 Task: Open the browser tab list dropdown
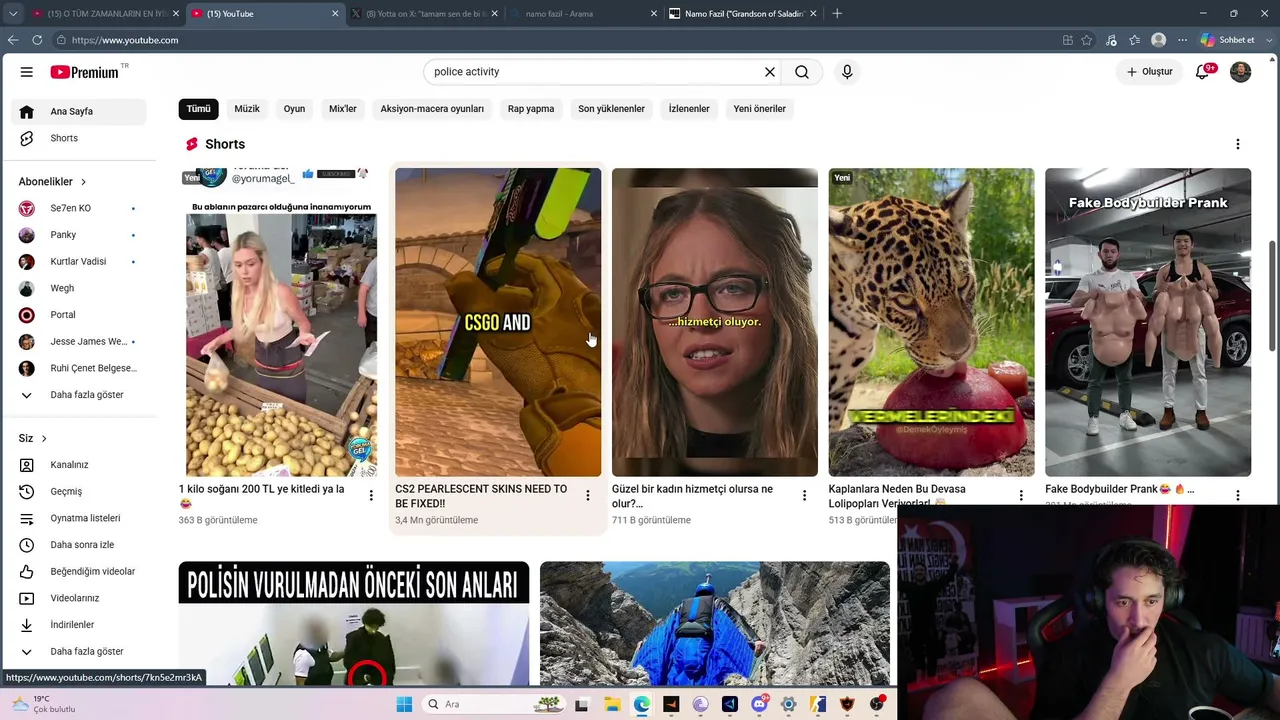13,14
